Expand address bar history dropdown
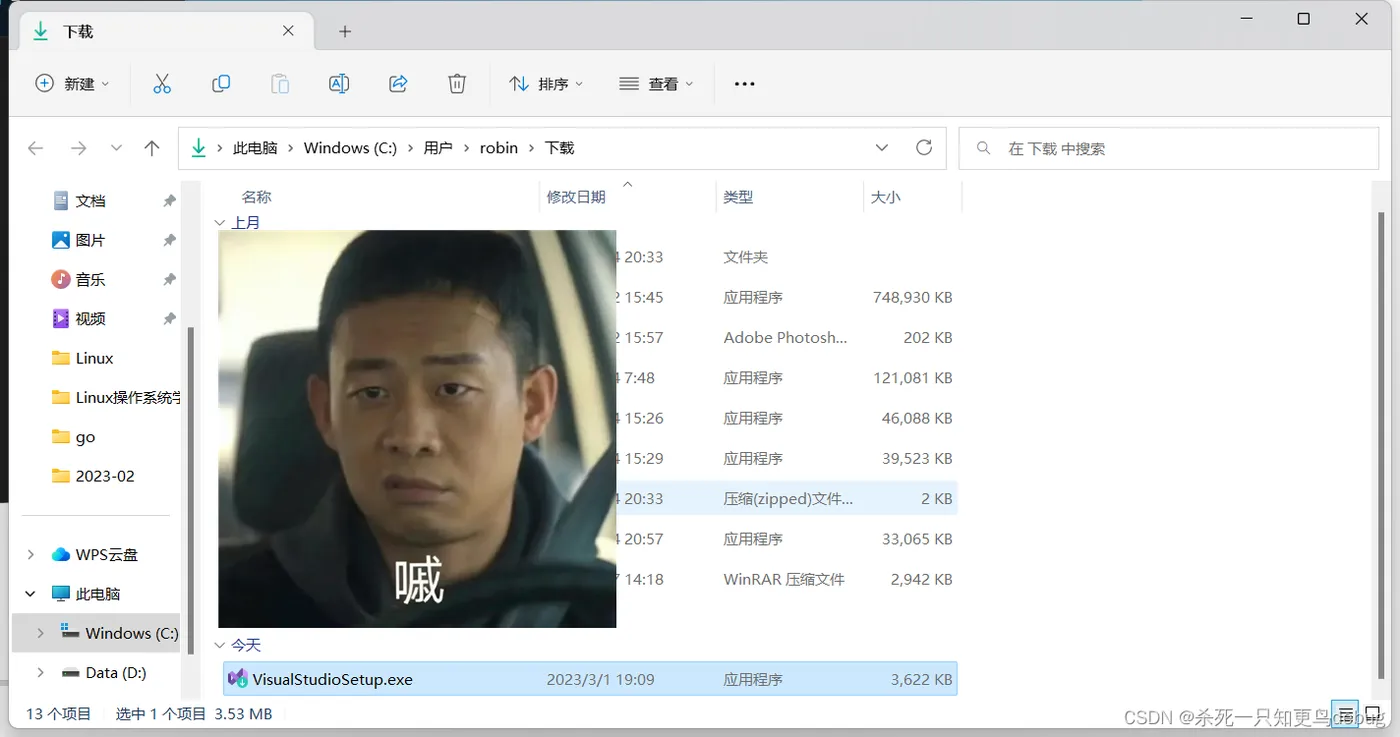The height and width of the screenshot is (737, 1400). tap(882, 148)
